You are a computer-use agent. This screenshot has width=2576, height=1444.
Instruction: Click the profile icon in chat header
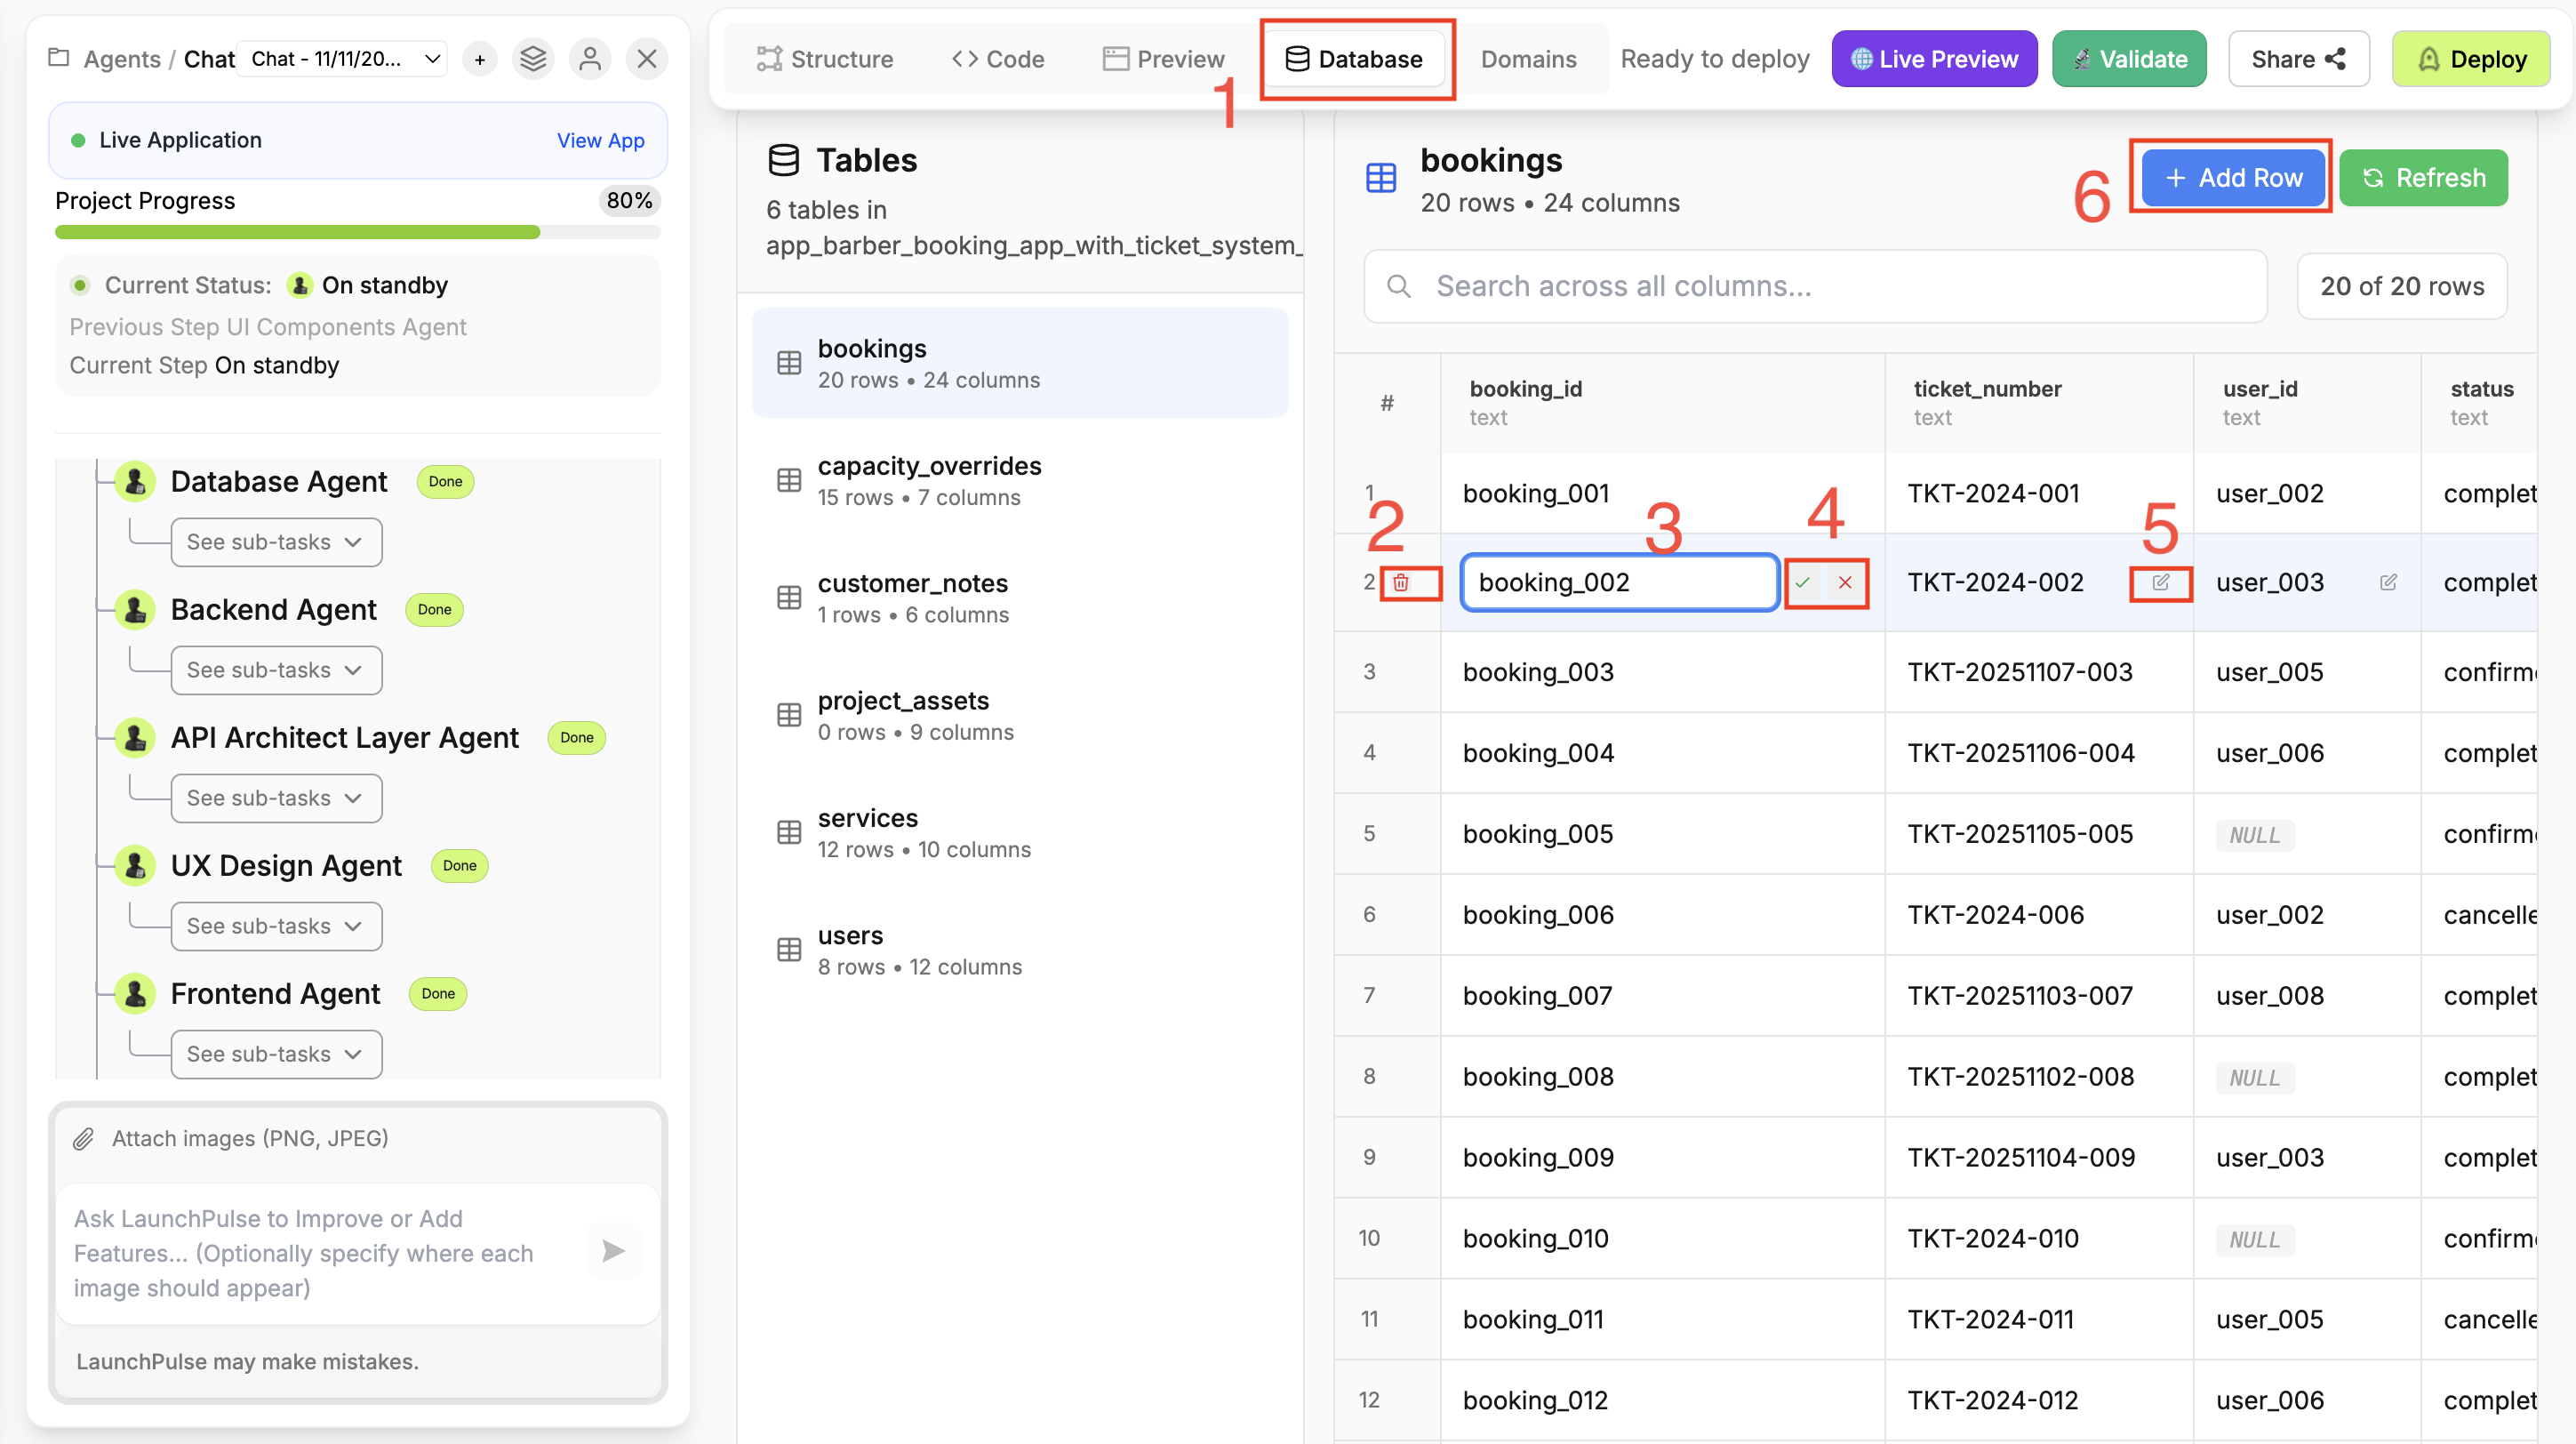point(590,58)
